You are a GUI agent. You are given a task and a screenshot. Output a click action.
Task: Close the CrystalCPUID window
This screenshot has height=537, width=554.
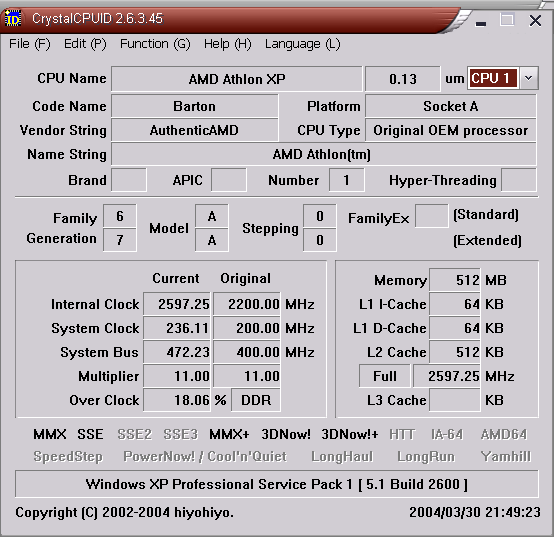(x=535, y=21)
